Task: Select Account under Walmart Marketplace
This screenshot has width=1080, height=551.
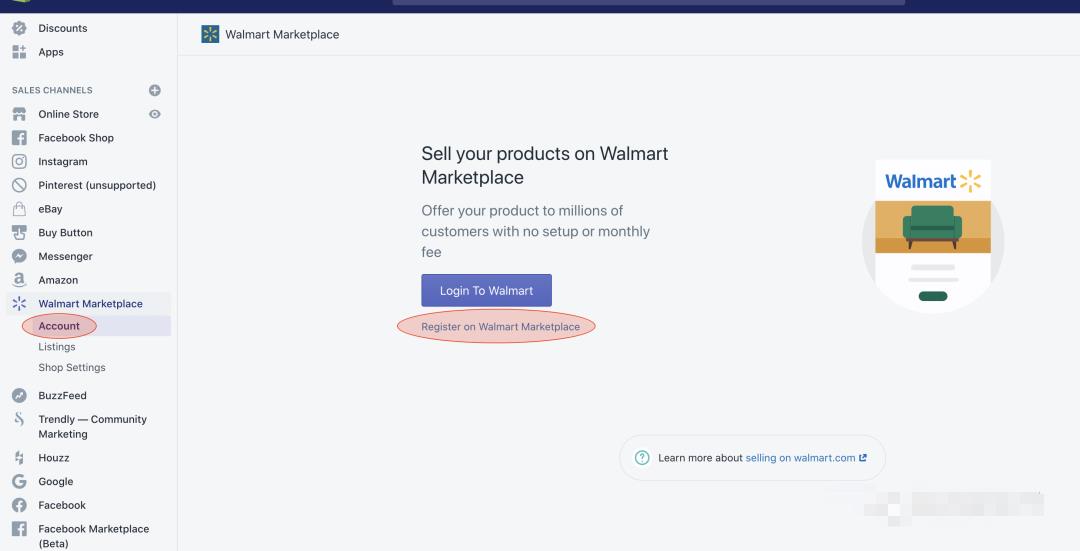Action: coord(59,326)
